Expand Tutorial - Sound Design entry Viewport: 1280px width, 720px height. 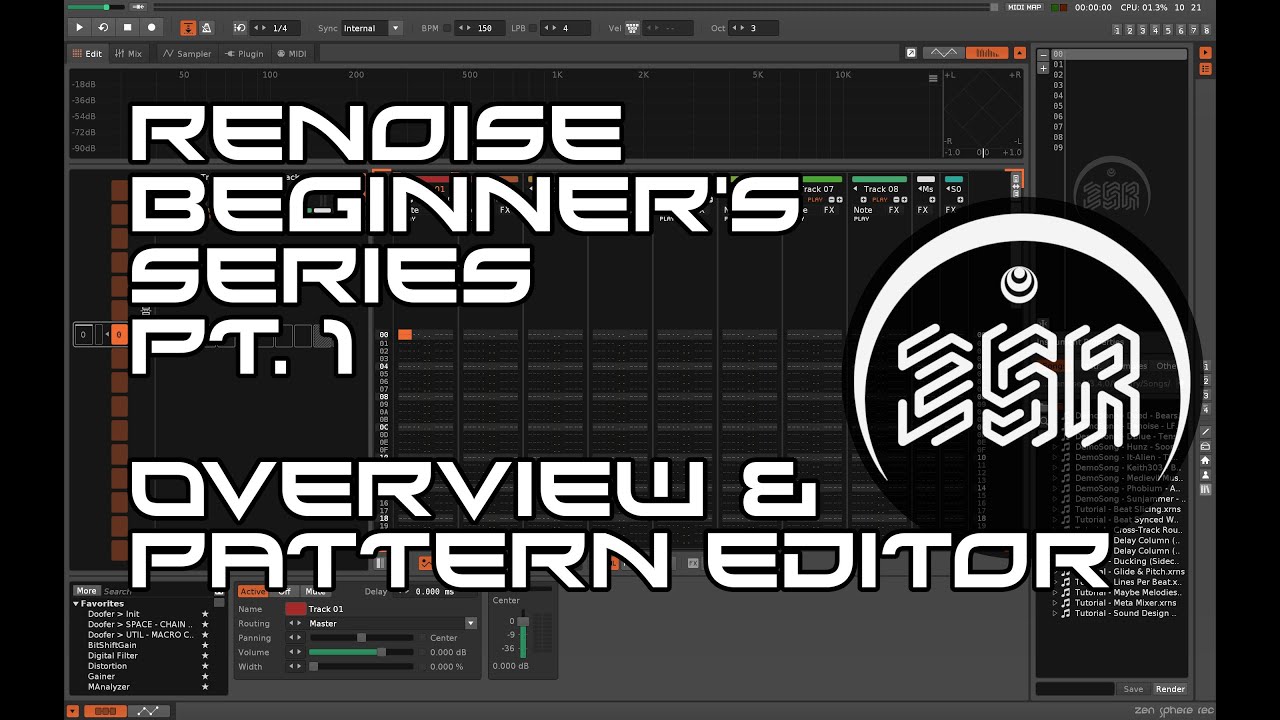click(x=1054, y=613)
